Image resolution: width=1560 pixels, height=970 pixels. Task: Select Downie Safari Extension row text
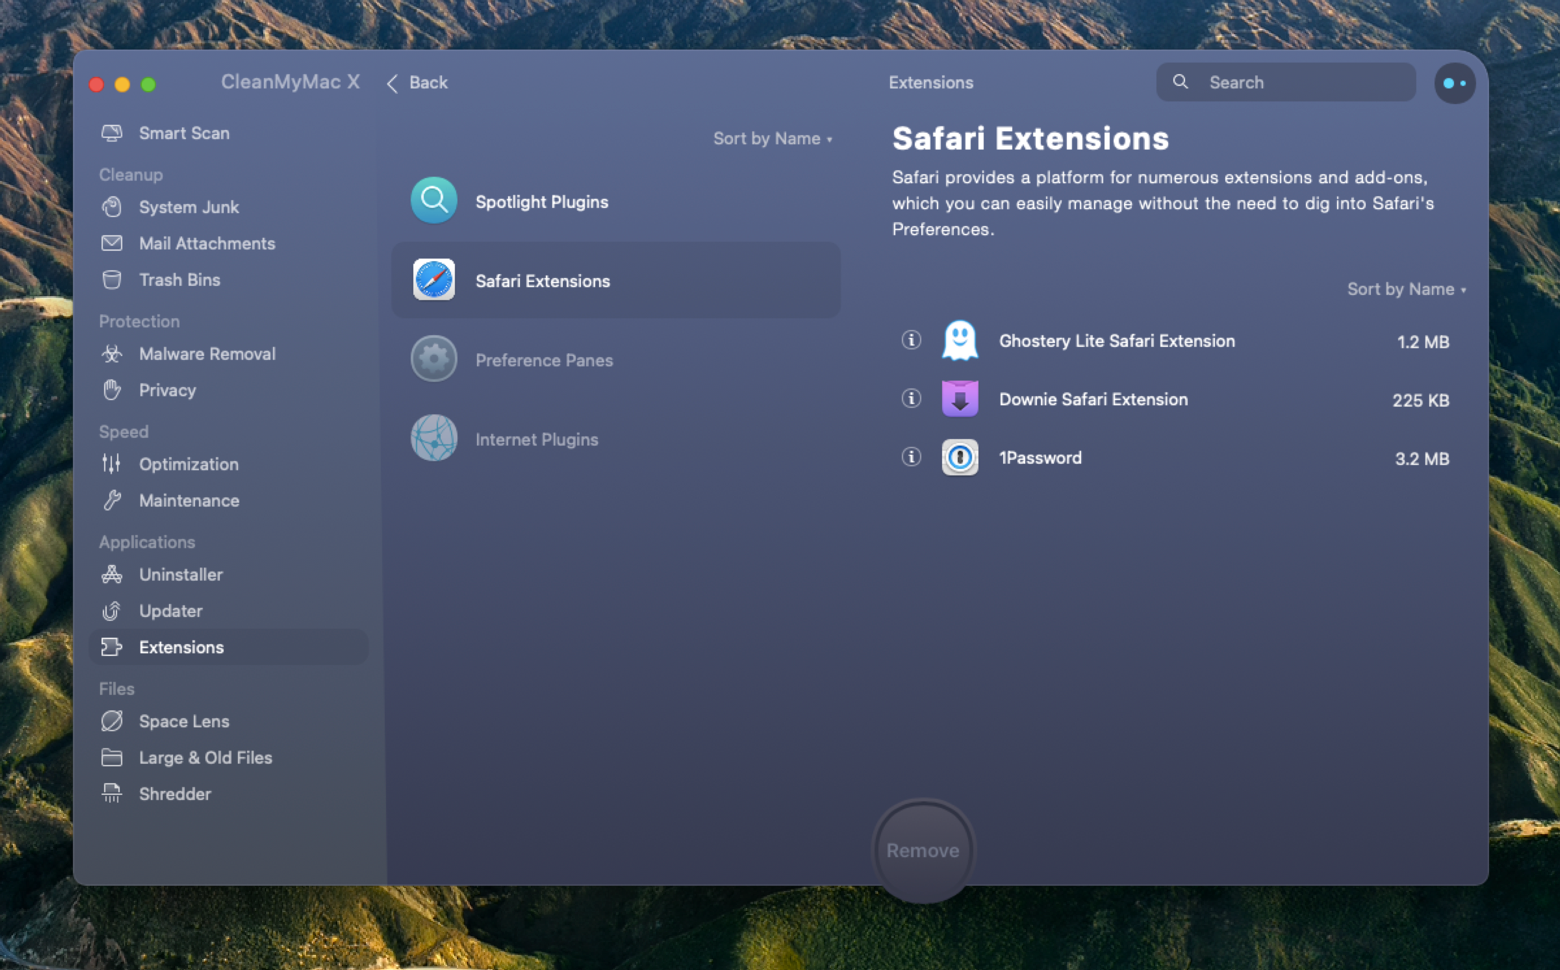[x=1093, y=399]
